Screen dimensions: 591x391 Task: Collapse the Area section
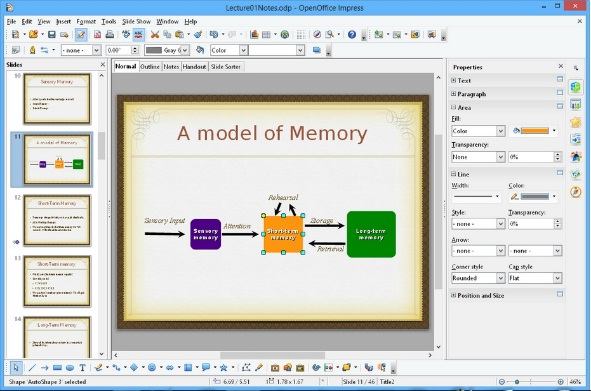[x=461, y=107]
